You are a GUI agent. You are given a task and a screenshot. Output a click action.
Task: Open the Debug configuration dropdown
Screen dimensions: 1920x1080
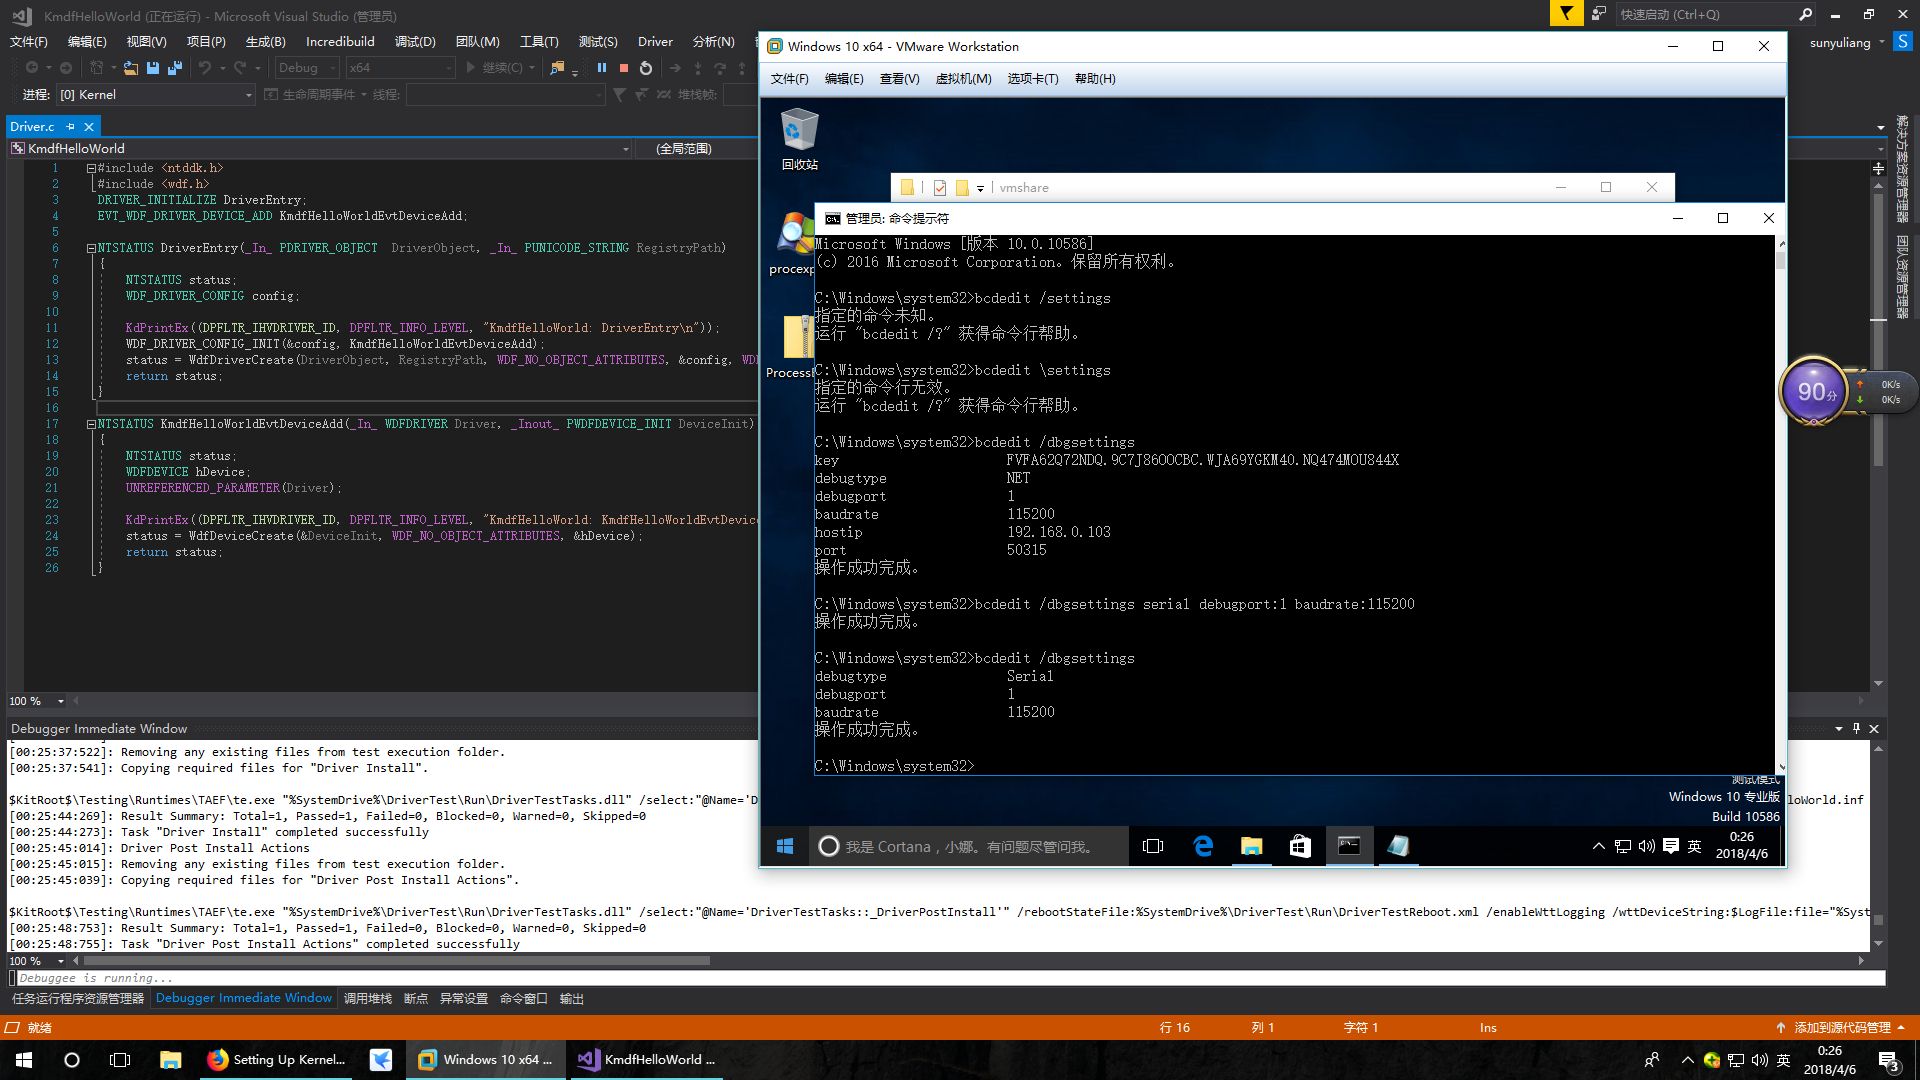tap(306, 68)
